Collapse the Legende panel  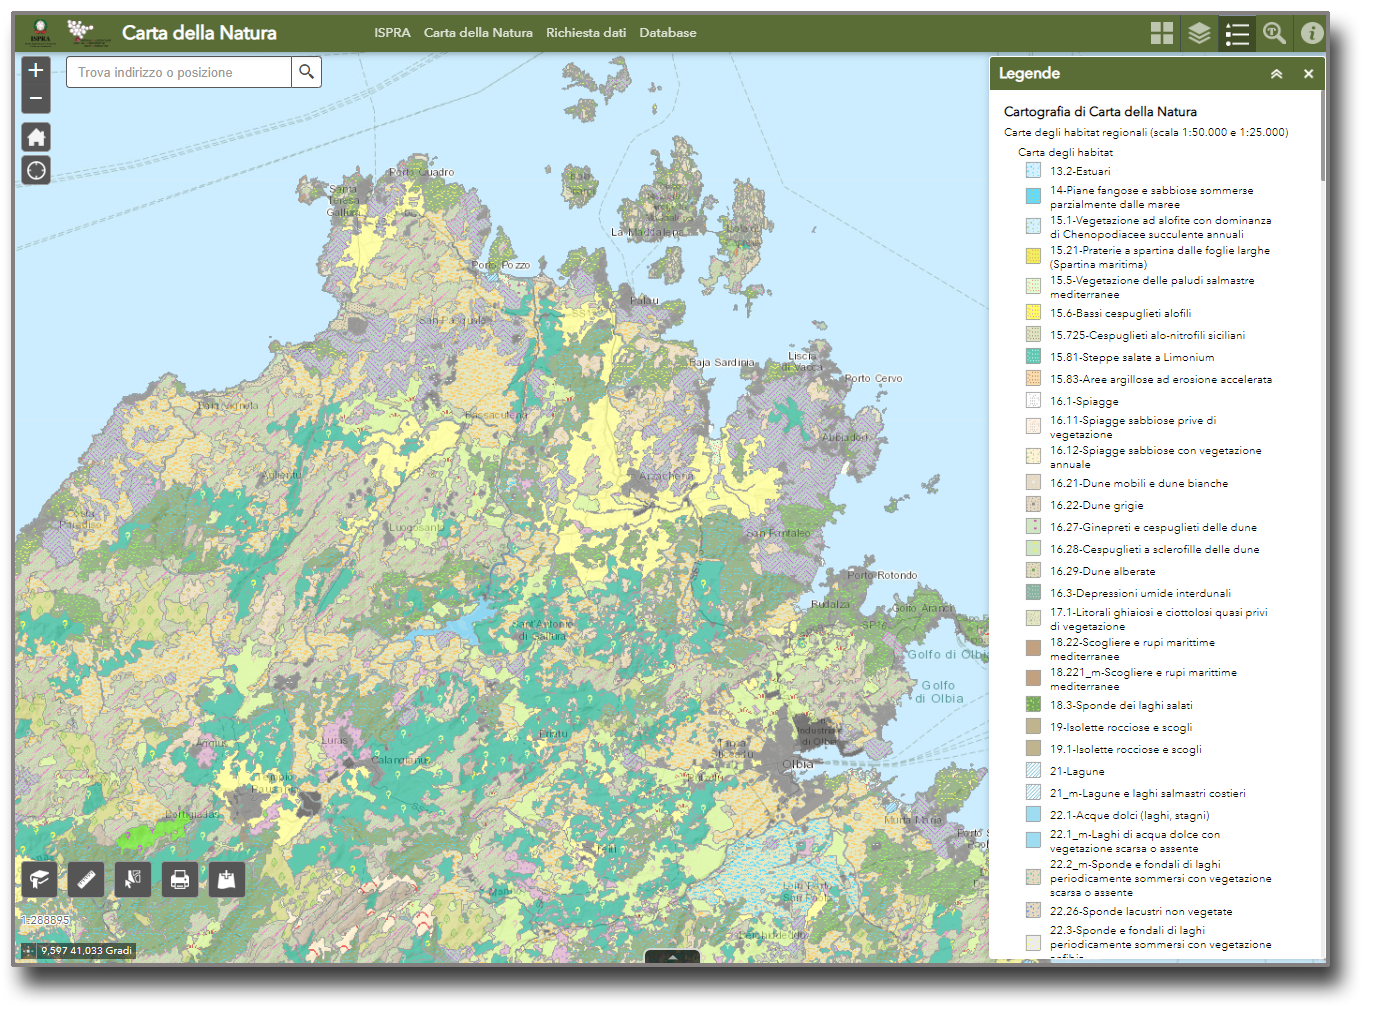(x=1276, y=74)
